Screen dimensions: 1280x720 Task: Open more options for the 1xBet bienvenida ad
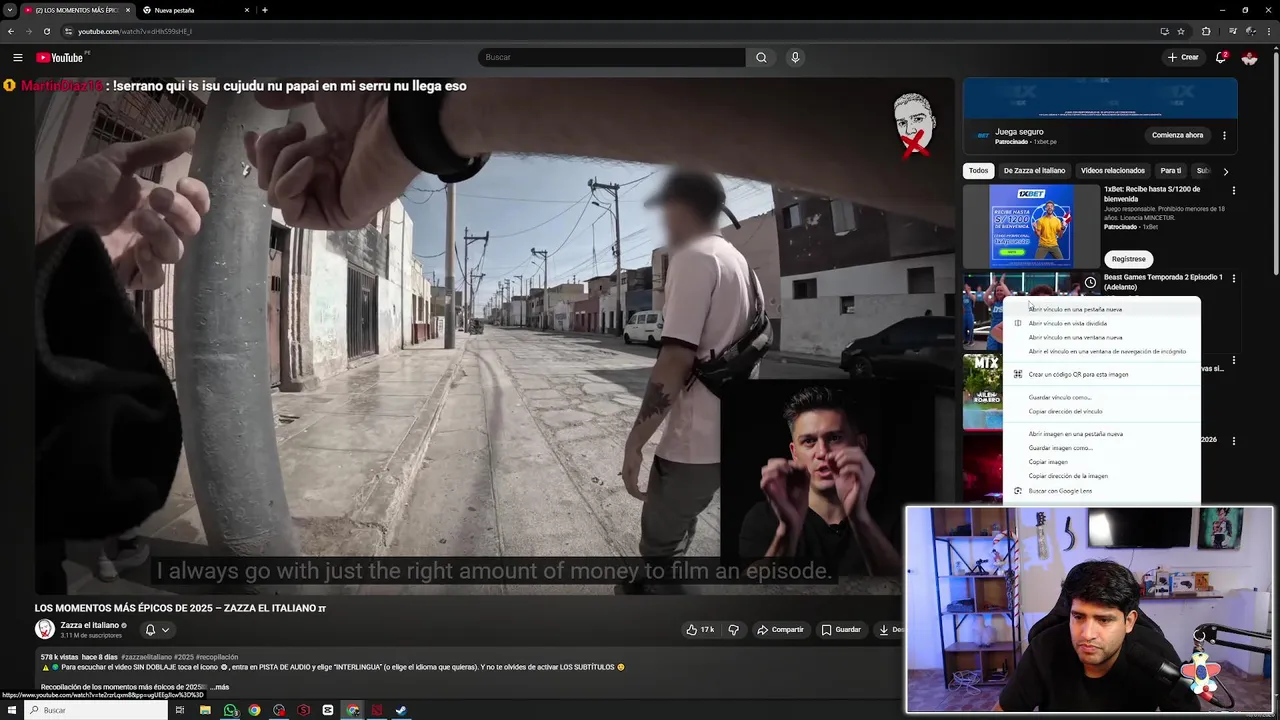(x=1233, y=190)
